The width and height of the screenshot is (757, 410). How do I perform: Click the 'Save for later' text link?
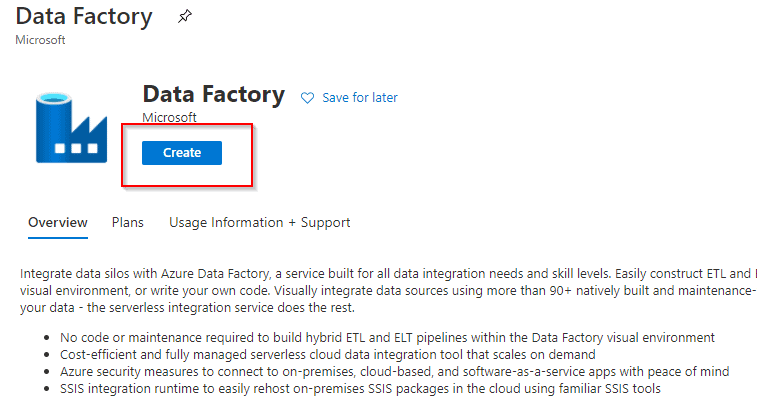click(360, 98)
